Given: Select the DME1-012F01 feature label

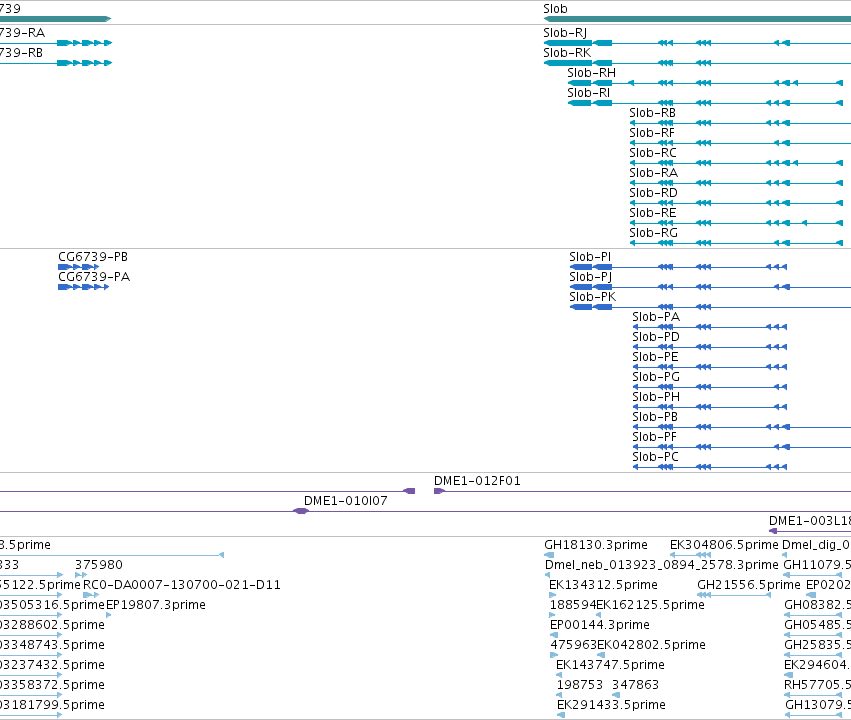Looking at the screenshot, I should click(477, 481).
